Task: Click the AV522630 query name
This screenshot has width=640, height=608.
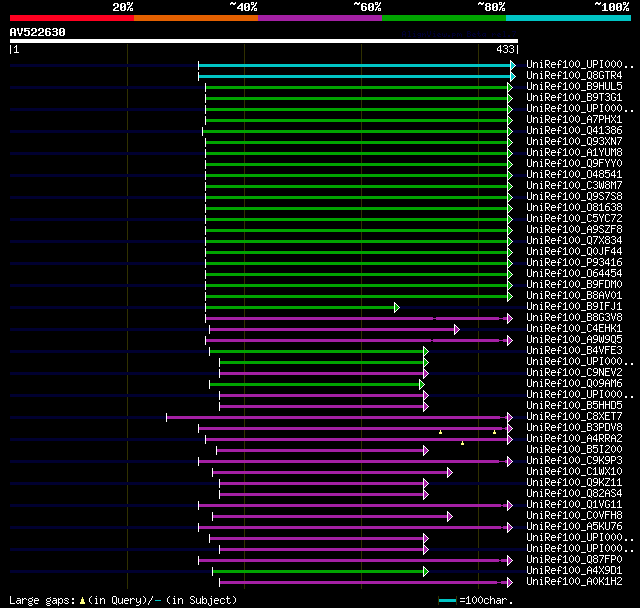Action: pyautogui.click(x=38, y=32)
